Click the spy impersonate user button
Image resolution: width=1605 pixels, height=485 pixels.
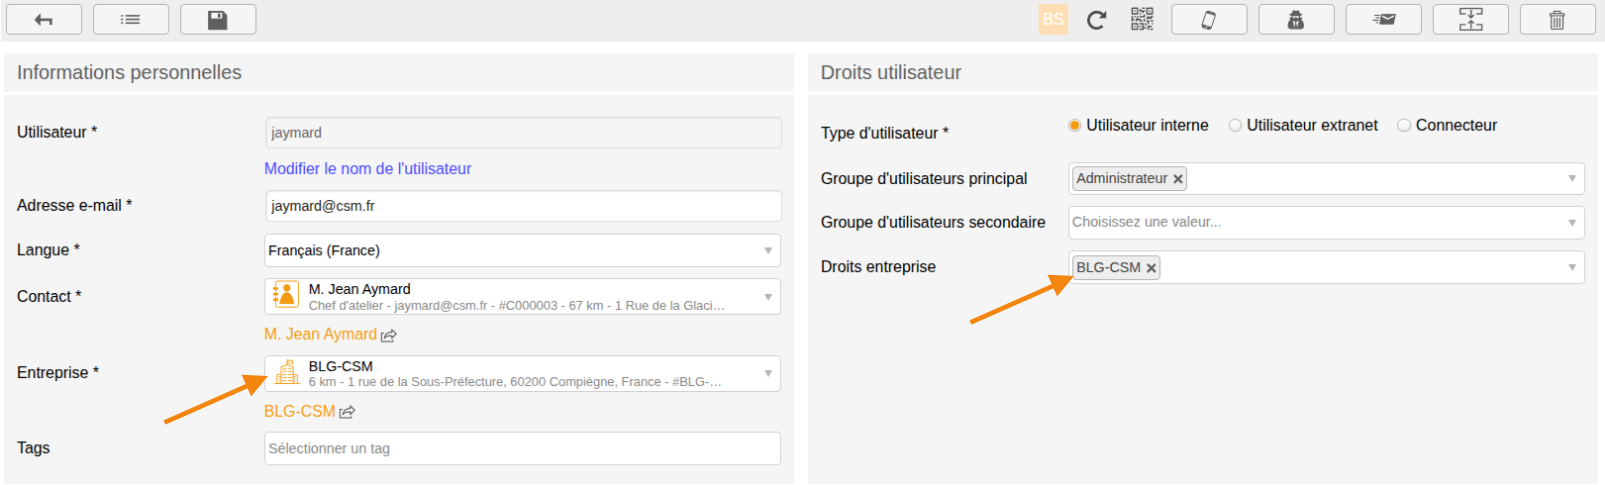(x=1296, y=19)
